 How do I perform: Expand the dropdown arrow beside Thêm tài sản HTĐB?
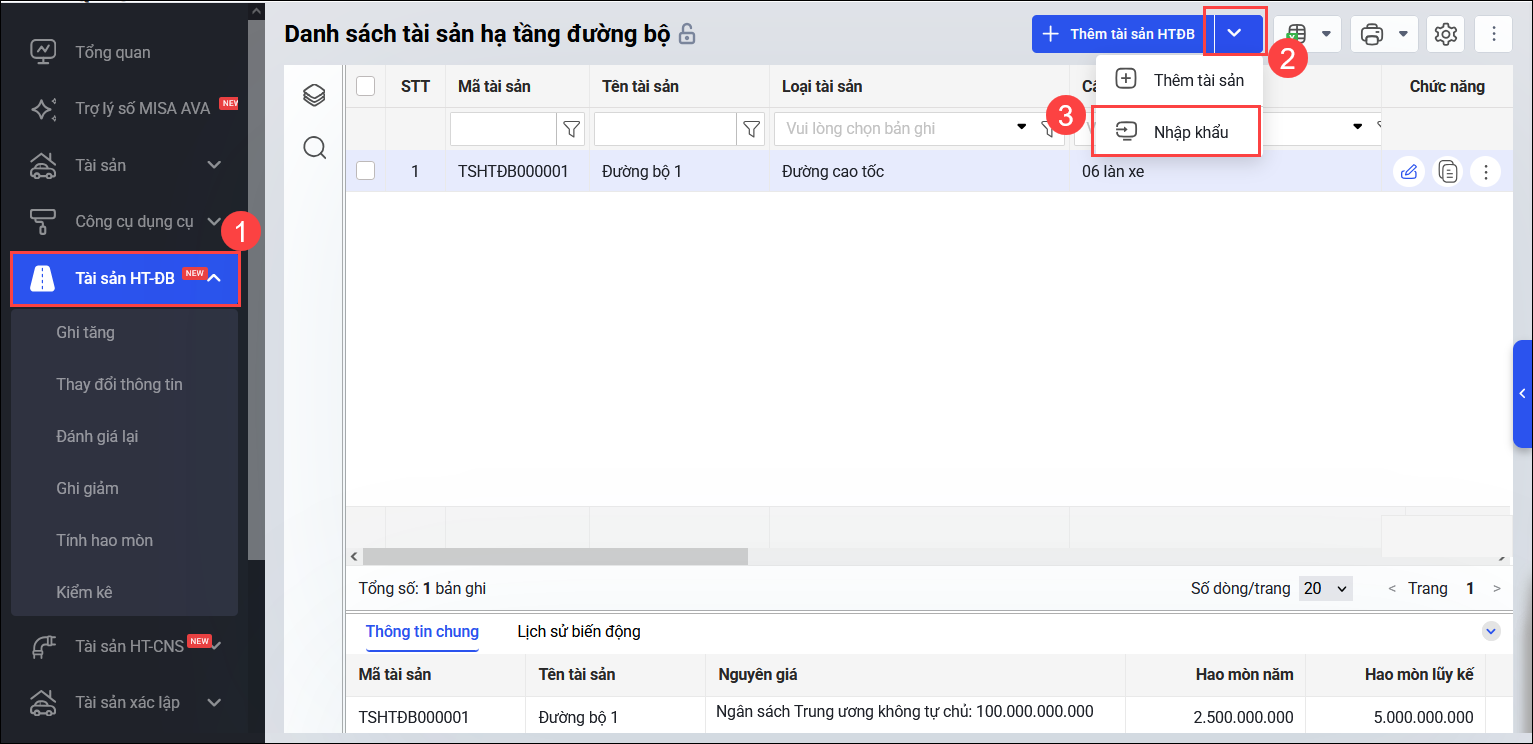point(1235,34)
